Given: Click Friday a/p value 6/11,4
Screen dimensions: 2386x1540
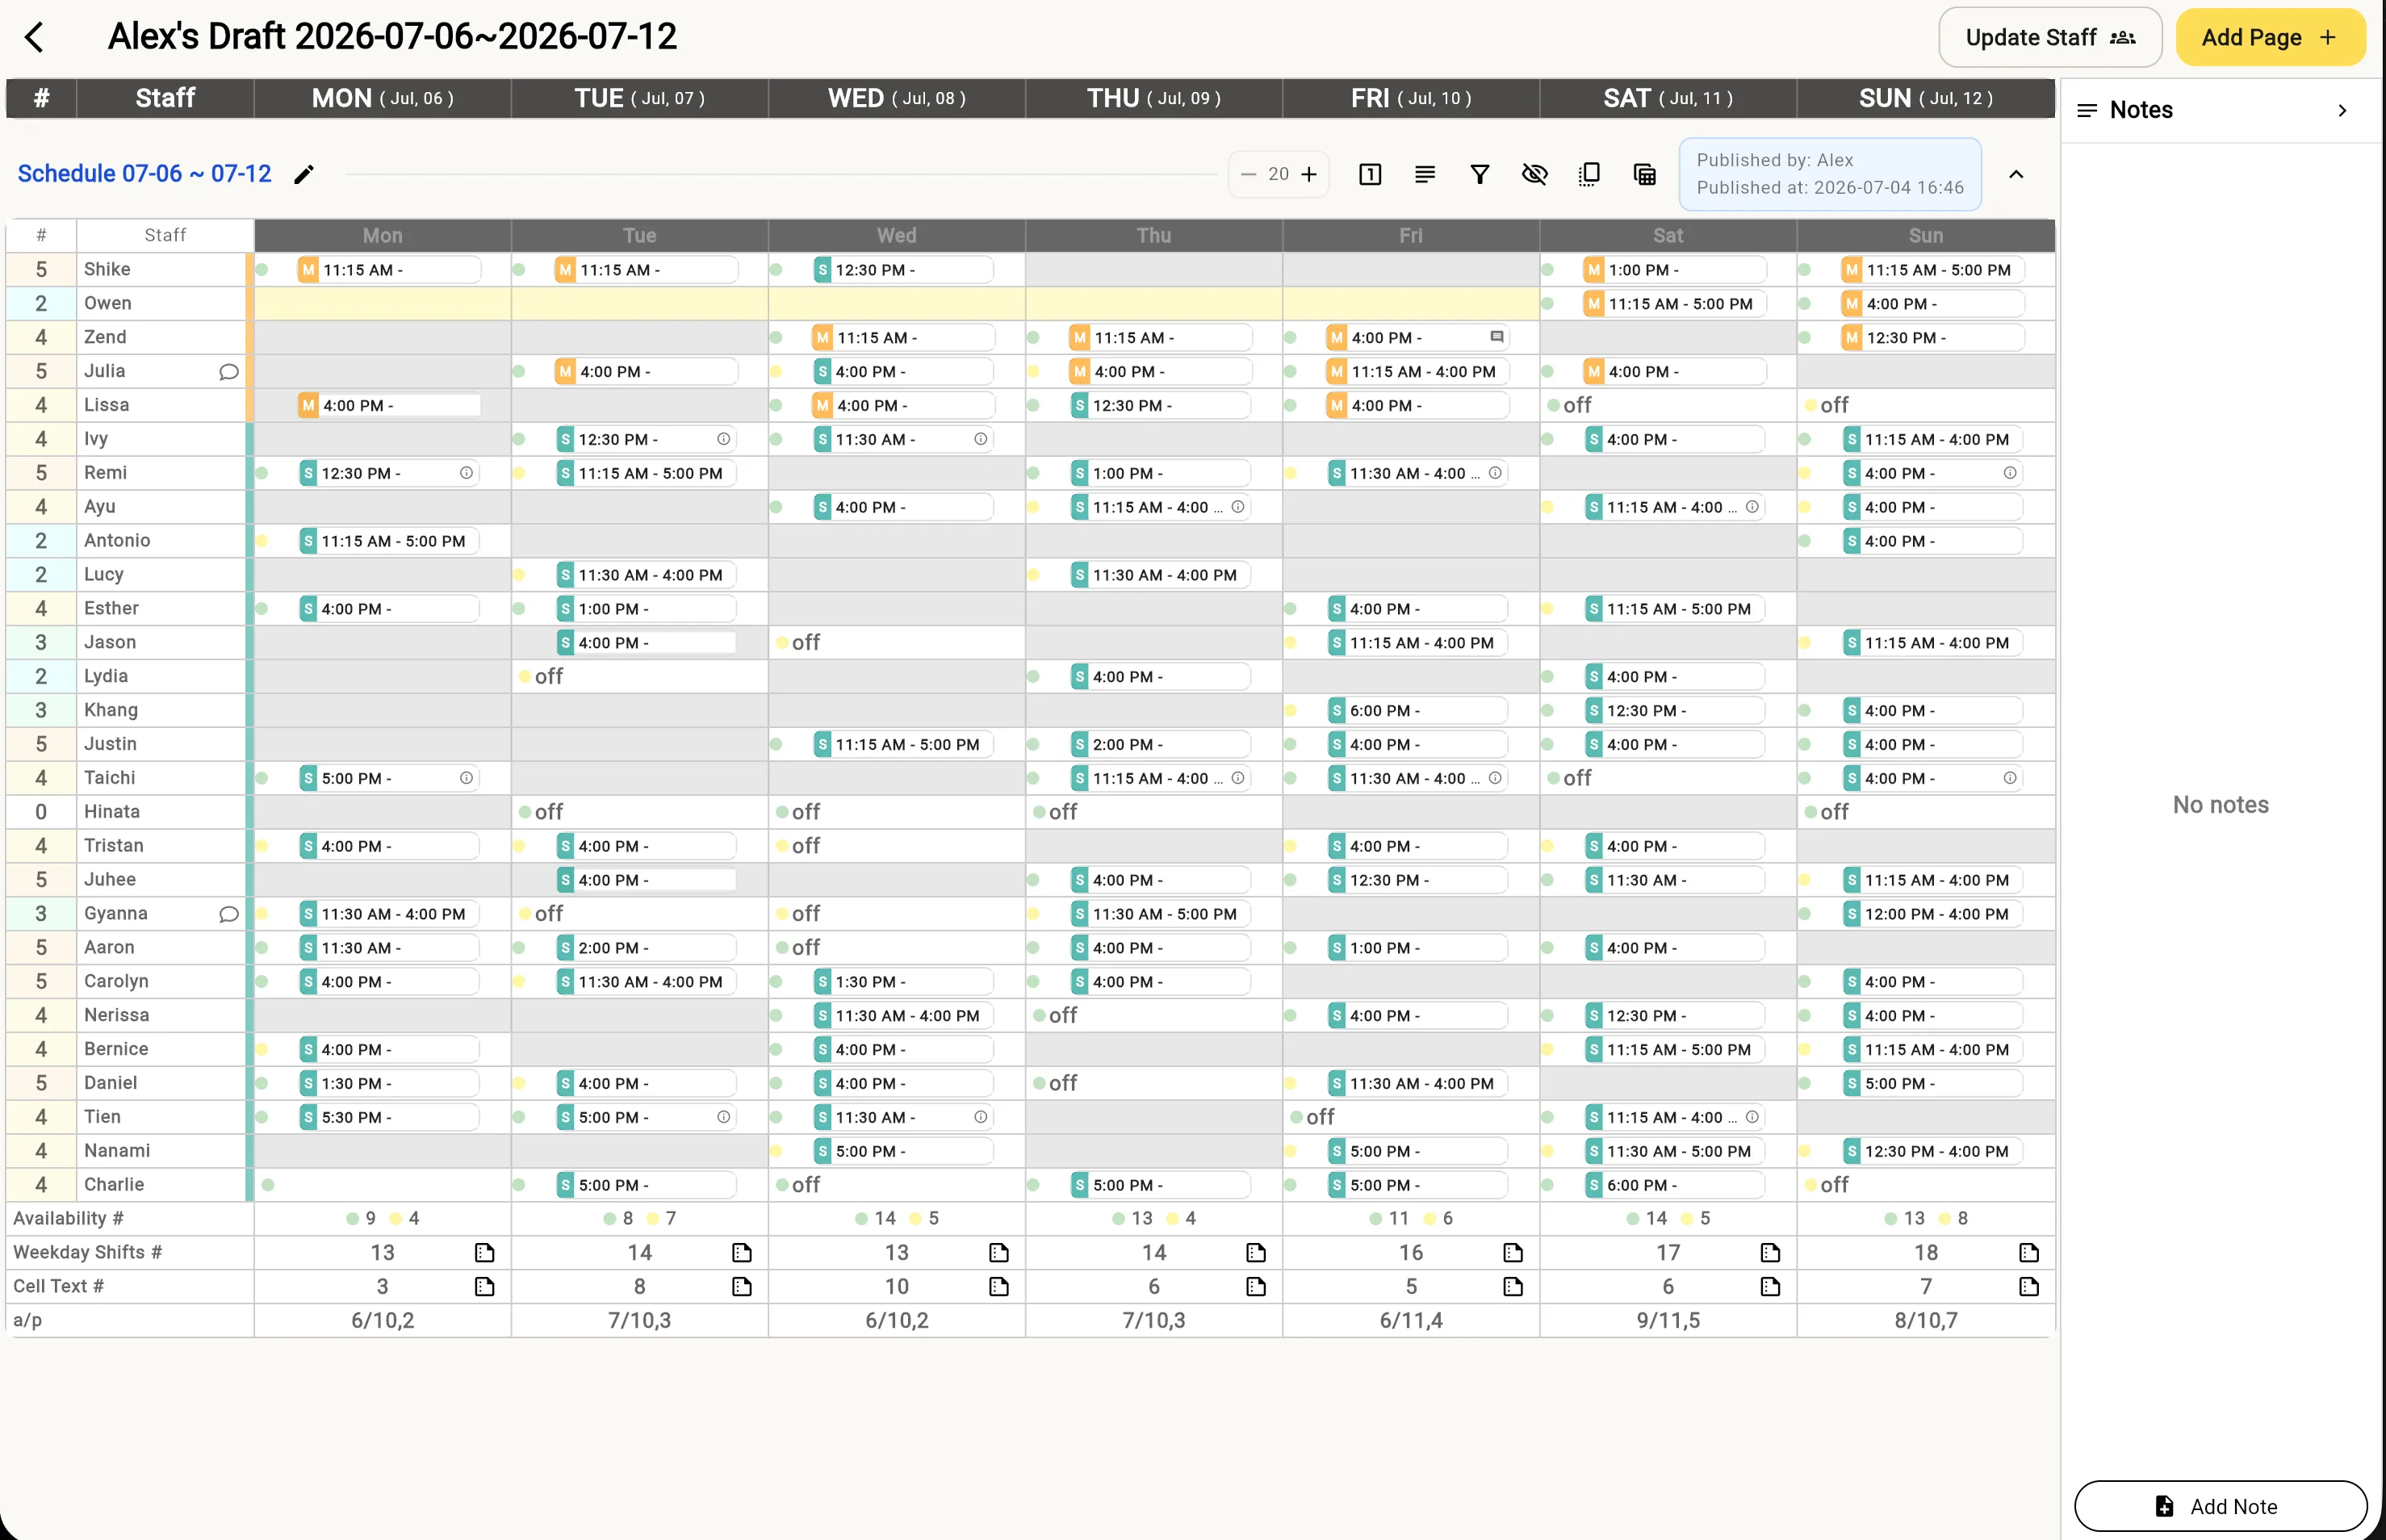Looking at the screenshot, I should click(x=1411, y=1321).
